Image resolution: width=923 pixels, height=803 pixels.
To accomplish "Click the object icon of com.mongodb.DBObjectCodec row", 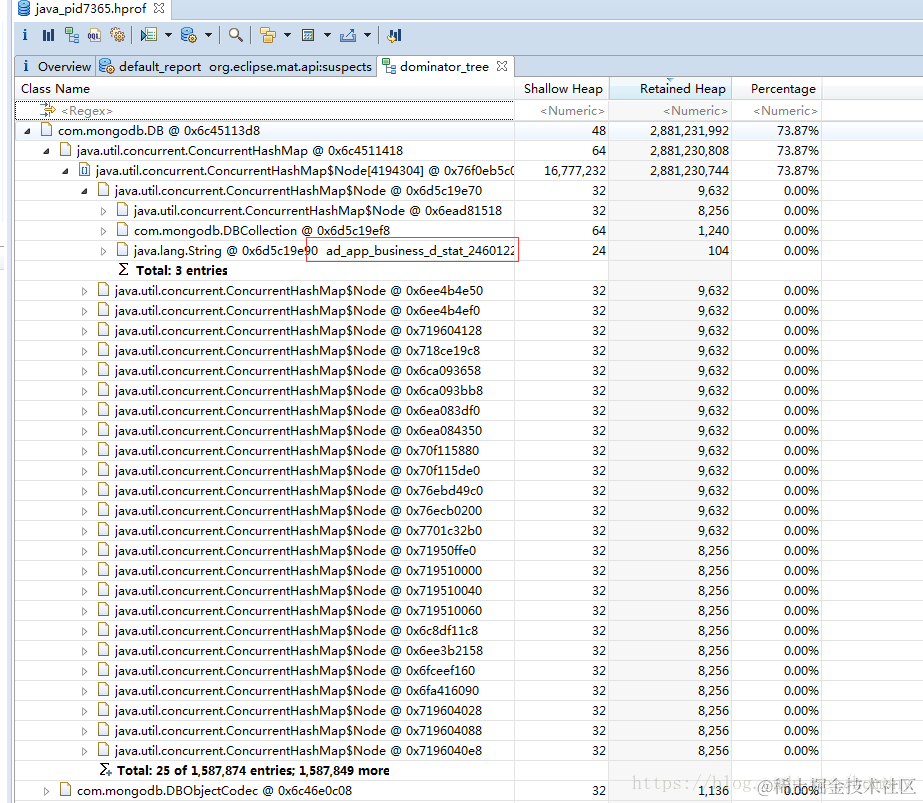I will click(x=66, y=789).
